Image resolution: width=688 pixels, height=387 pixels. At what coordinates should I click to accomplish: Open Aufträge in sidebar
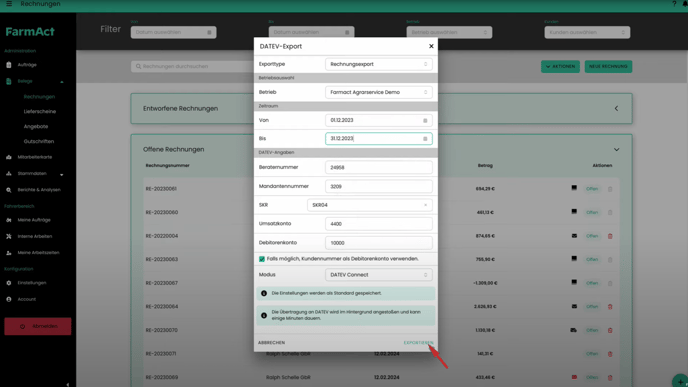[x=27, y=65]
